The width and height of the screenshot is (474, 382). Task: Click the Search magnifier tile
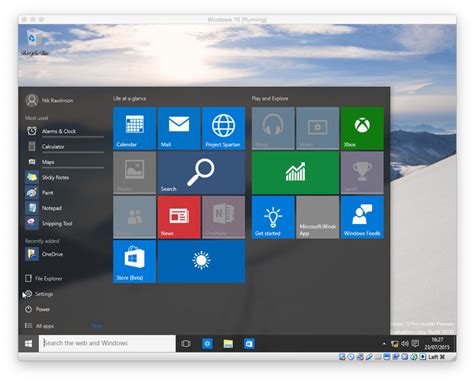click(201, 173)
